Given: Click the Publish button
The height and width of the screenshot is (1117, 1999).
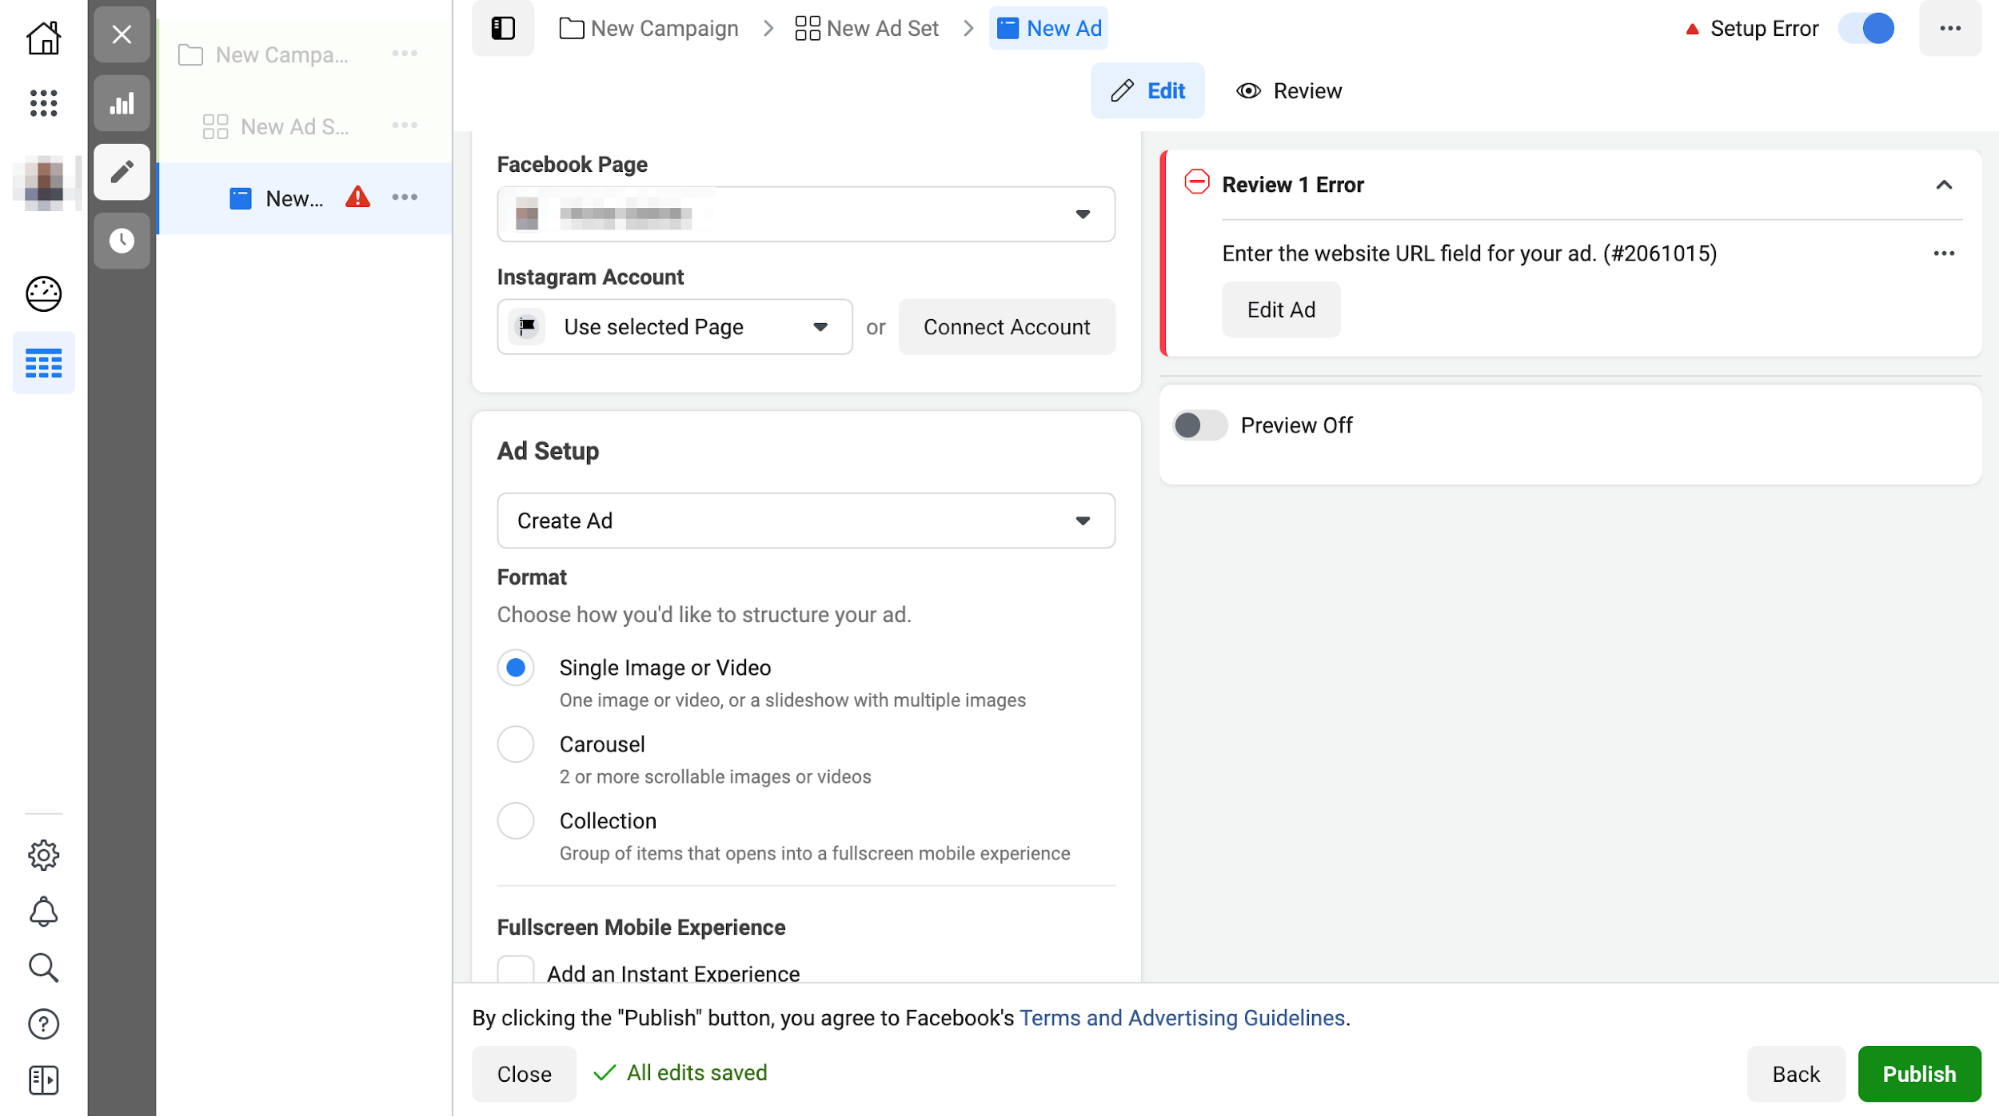Looking at the screenshot, I should [x=1919, y=1073].
